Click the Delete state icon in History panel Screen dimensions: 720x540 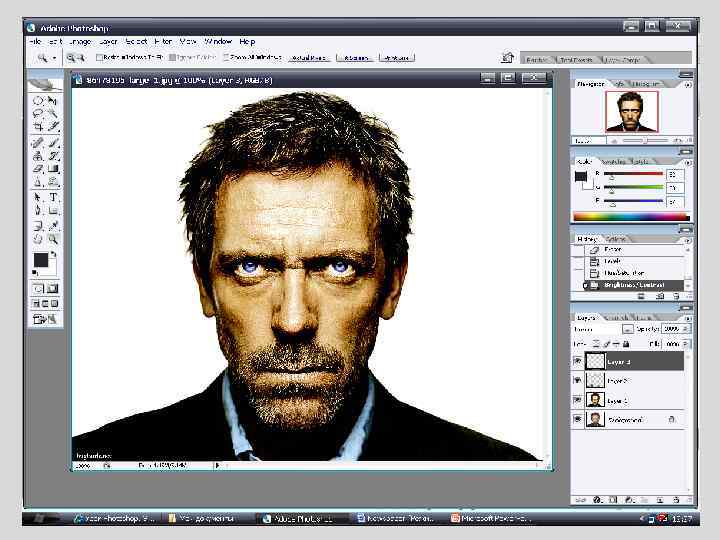tap(676, 296)
